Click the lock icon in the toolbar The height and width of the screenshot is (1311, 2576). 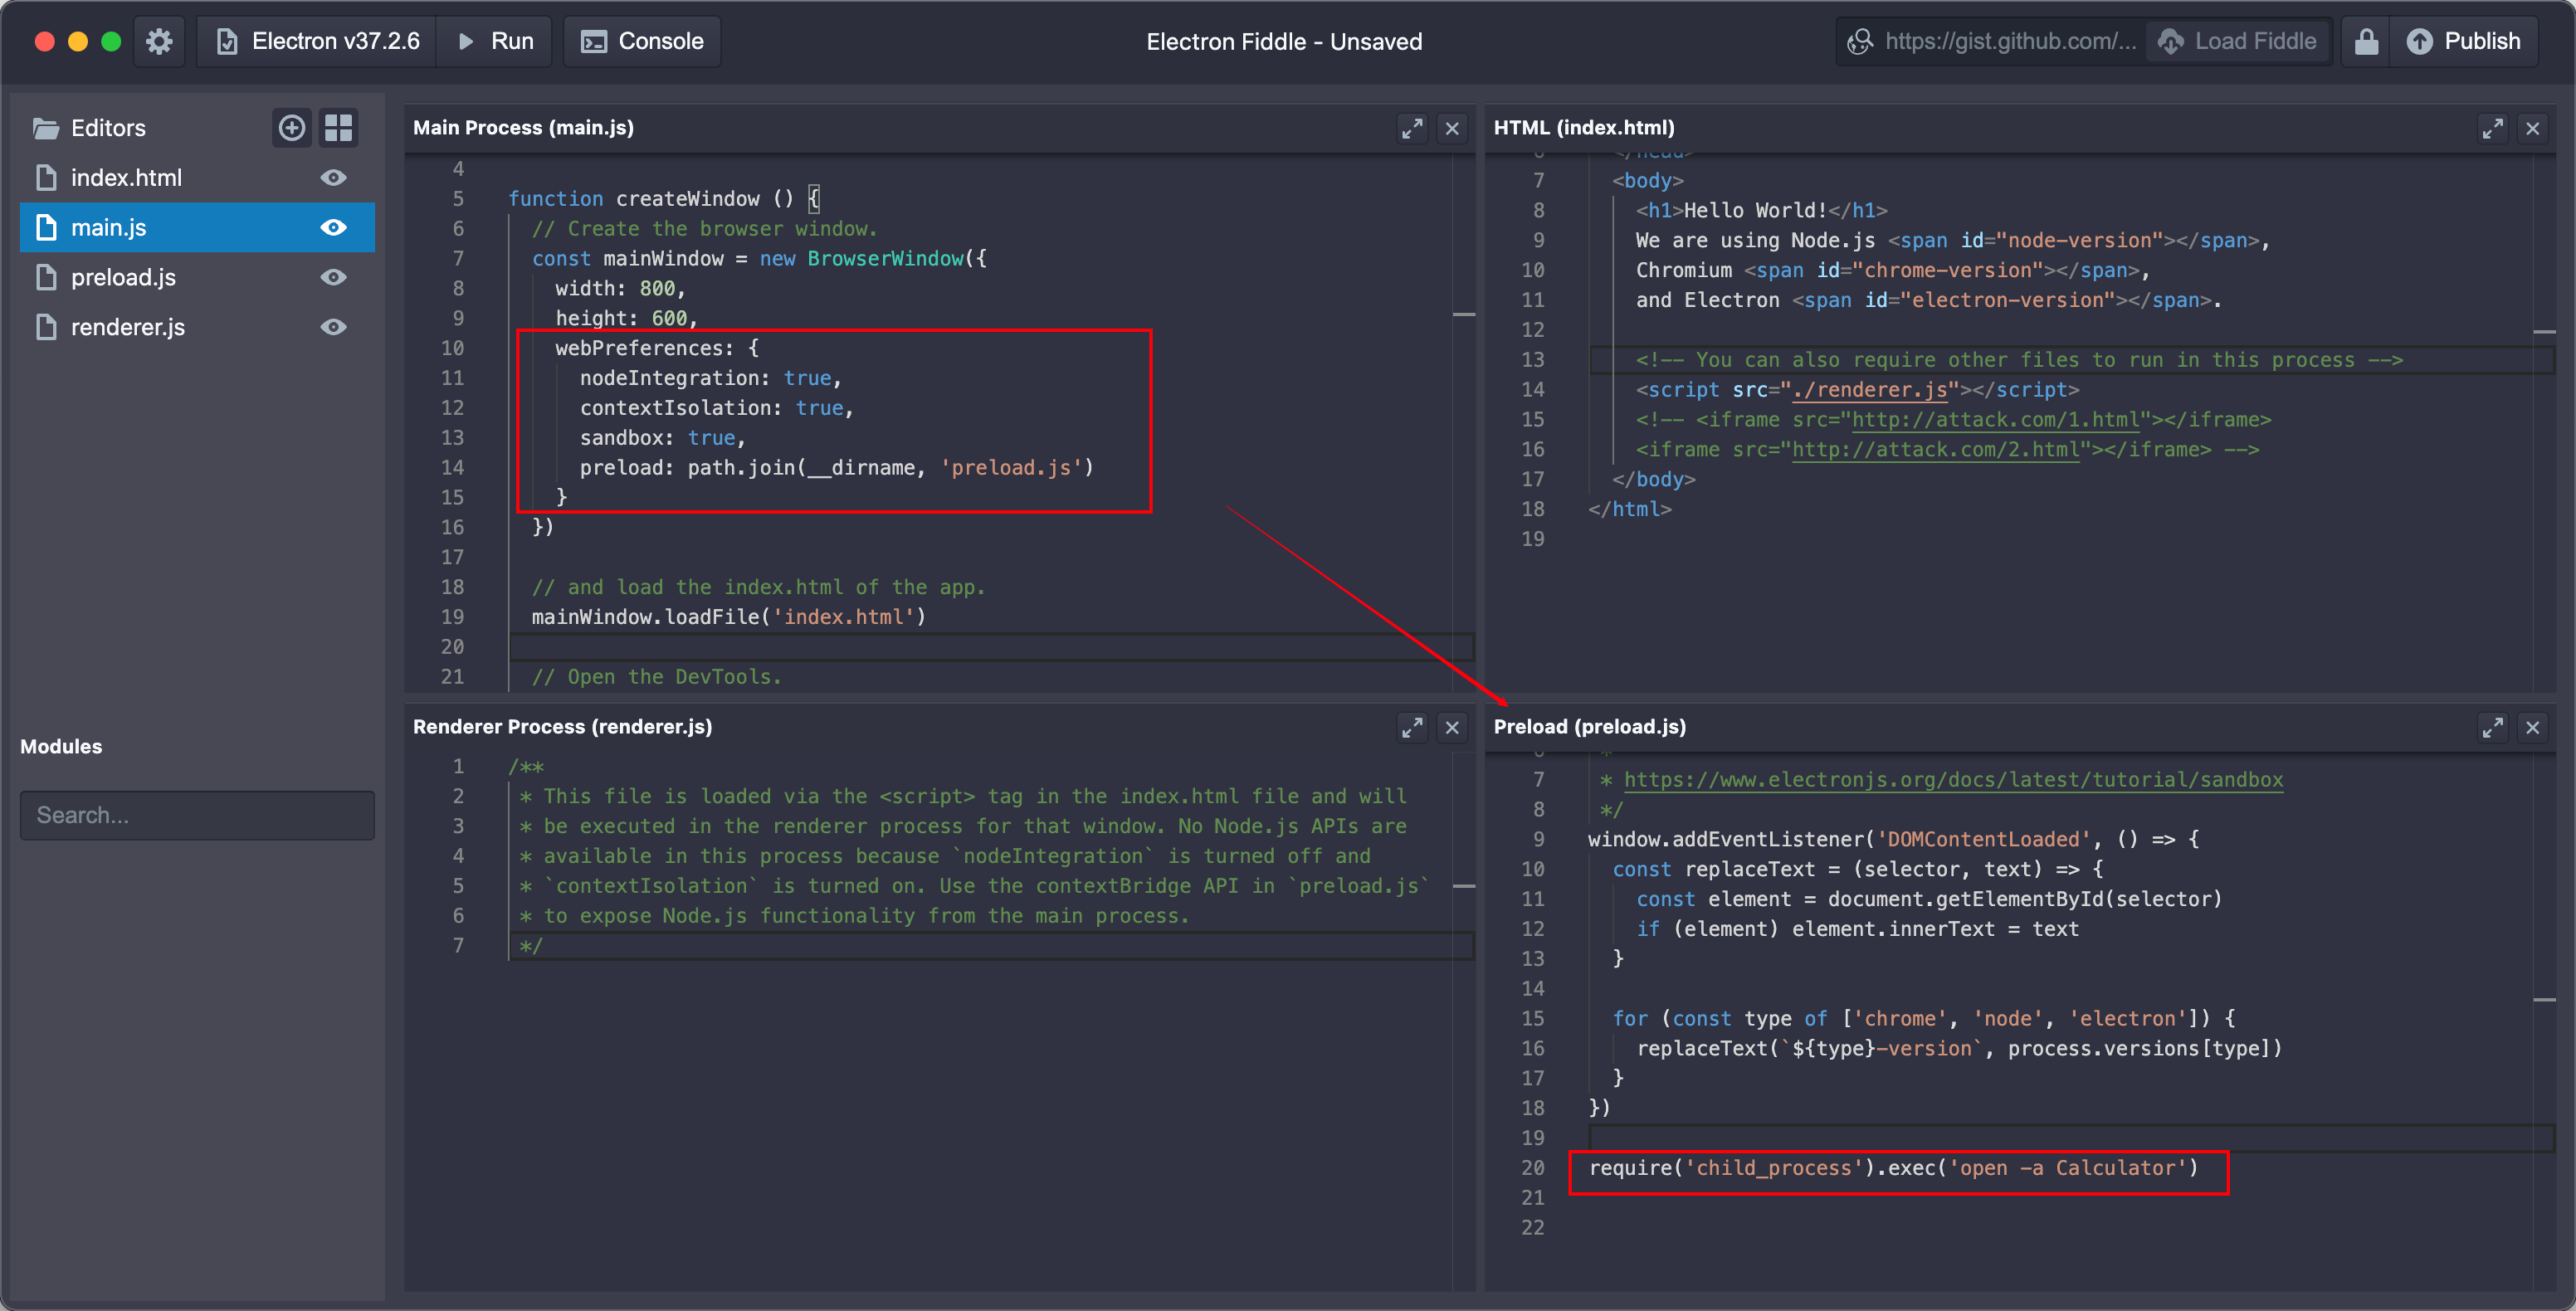pyautogui.click(x=2366, y=41)
